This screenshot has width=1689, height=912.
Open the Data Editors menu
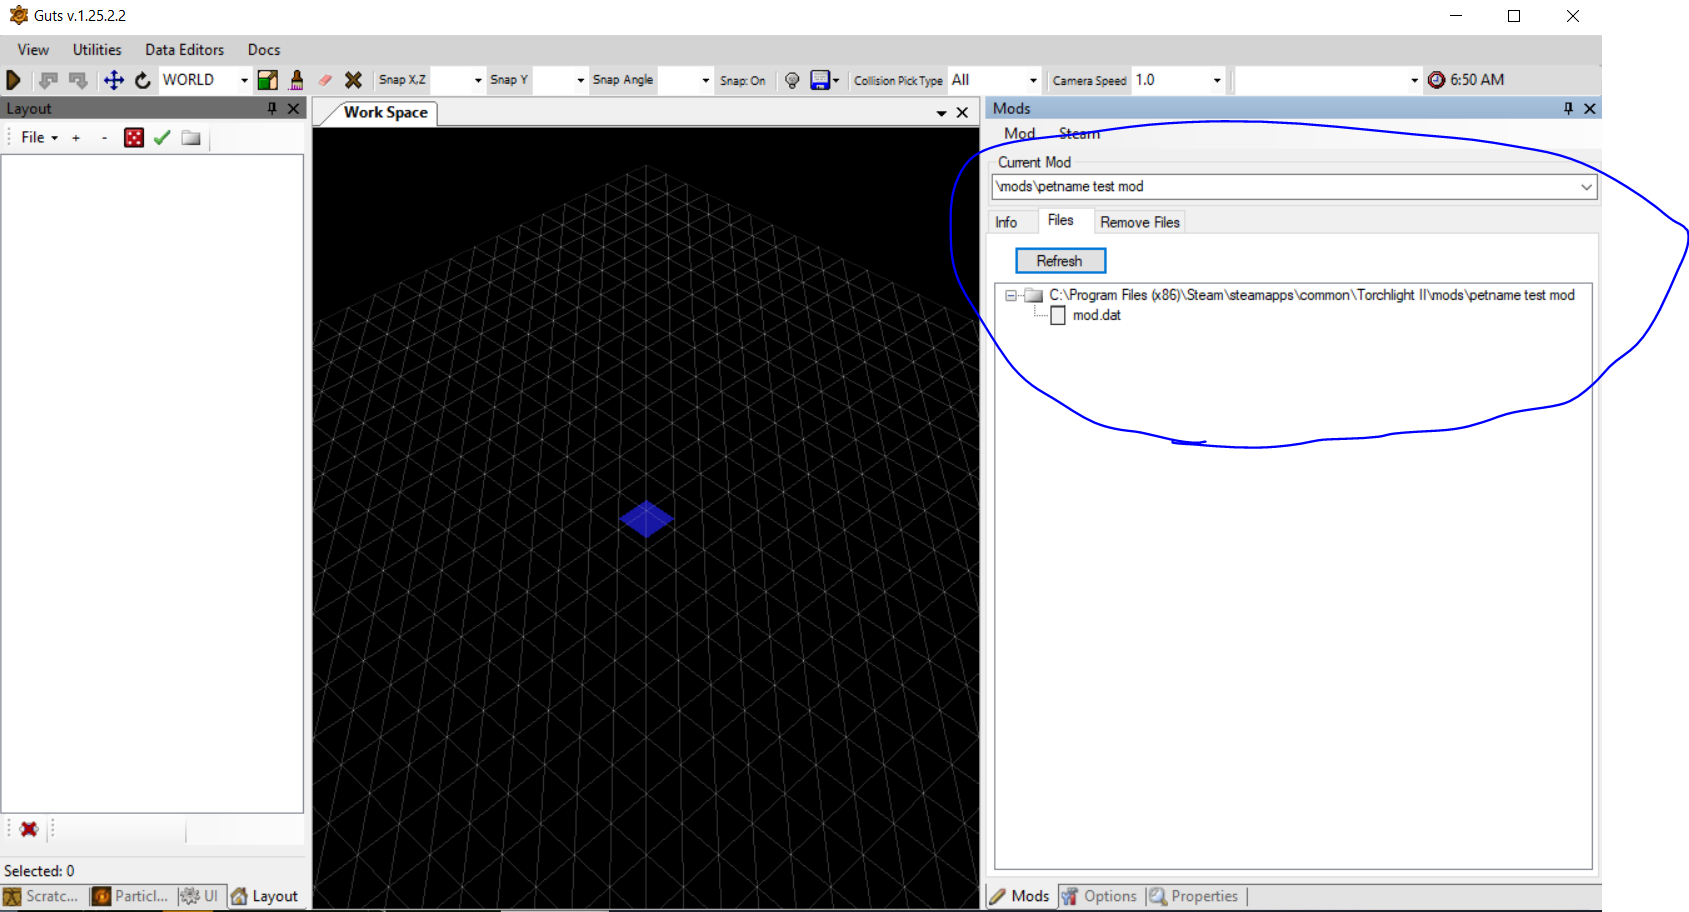pyautogui.click(x=184, y=50)
